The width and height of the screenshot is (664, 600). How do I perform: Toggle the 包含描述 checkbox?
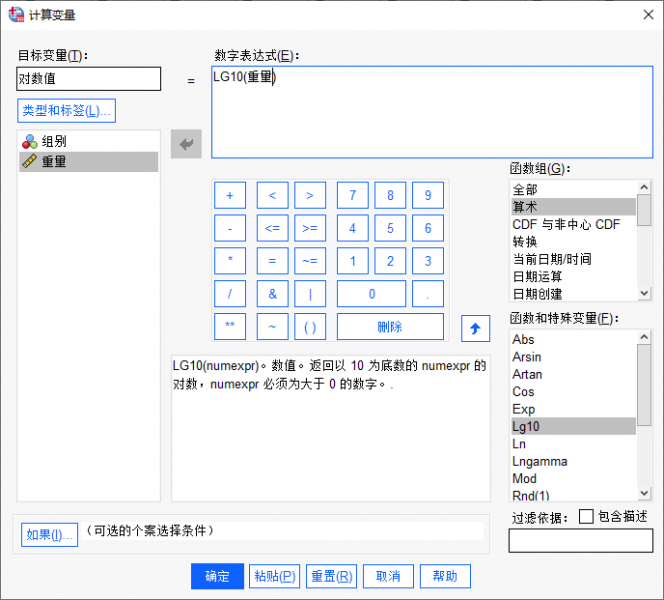(x=586, y=516)
